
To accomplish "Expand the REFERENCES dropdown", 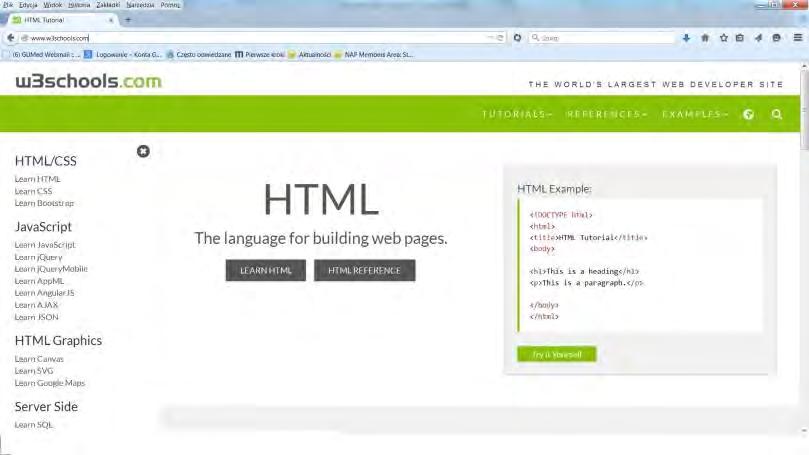I will (x=606, y=114).
